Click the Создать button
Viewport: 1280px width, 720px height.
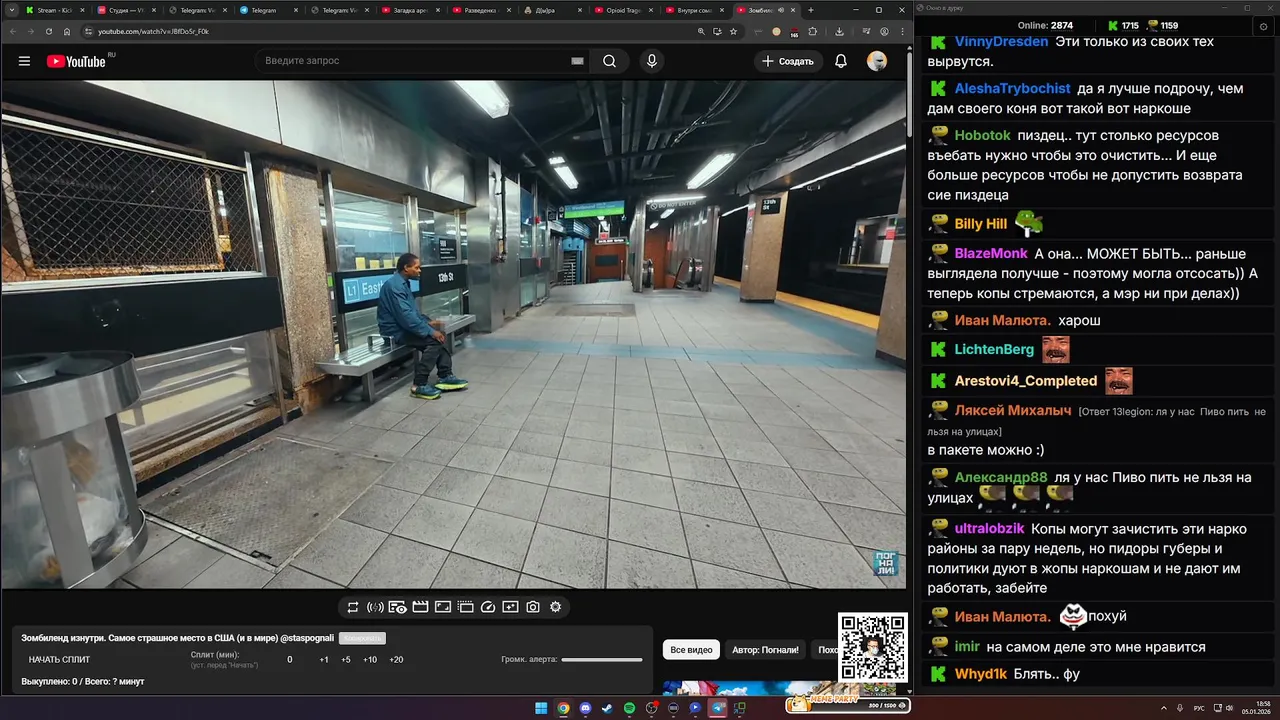click(x=788, y=61)
